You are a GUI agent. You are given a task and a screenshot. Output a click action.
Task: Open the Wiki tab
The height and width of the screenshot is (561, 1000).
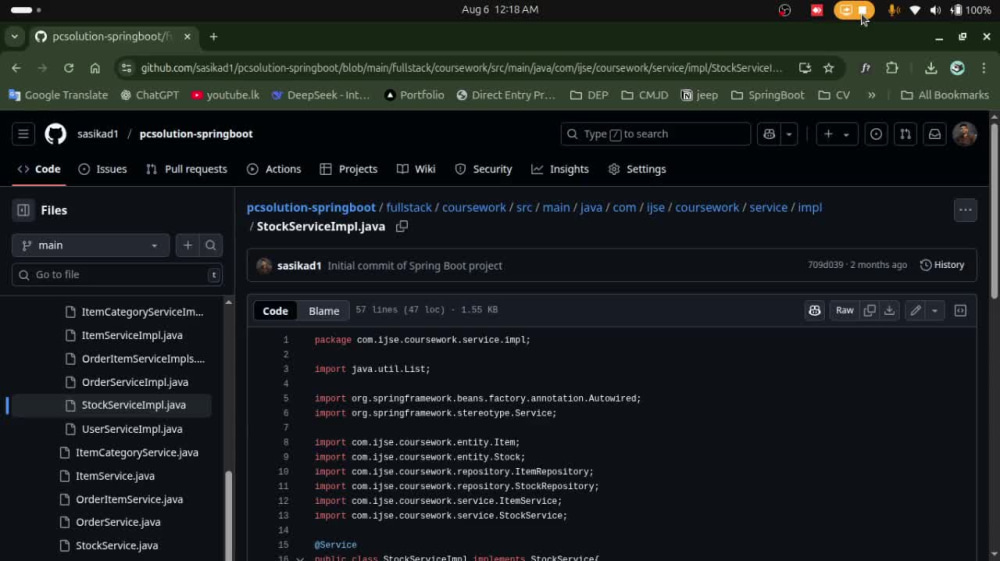416,169
